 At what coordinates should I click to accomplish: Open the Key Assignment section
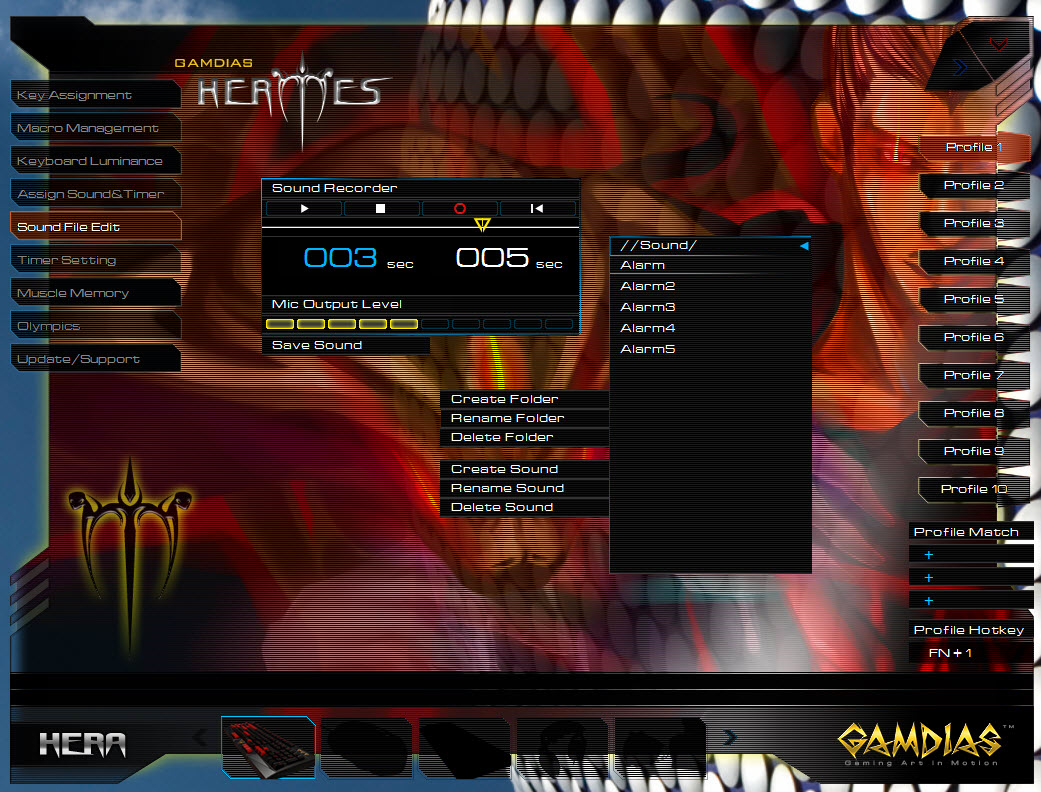[x=96, y=95]
